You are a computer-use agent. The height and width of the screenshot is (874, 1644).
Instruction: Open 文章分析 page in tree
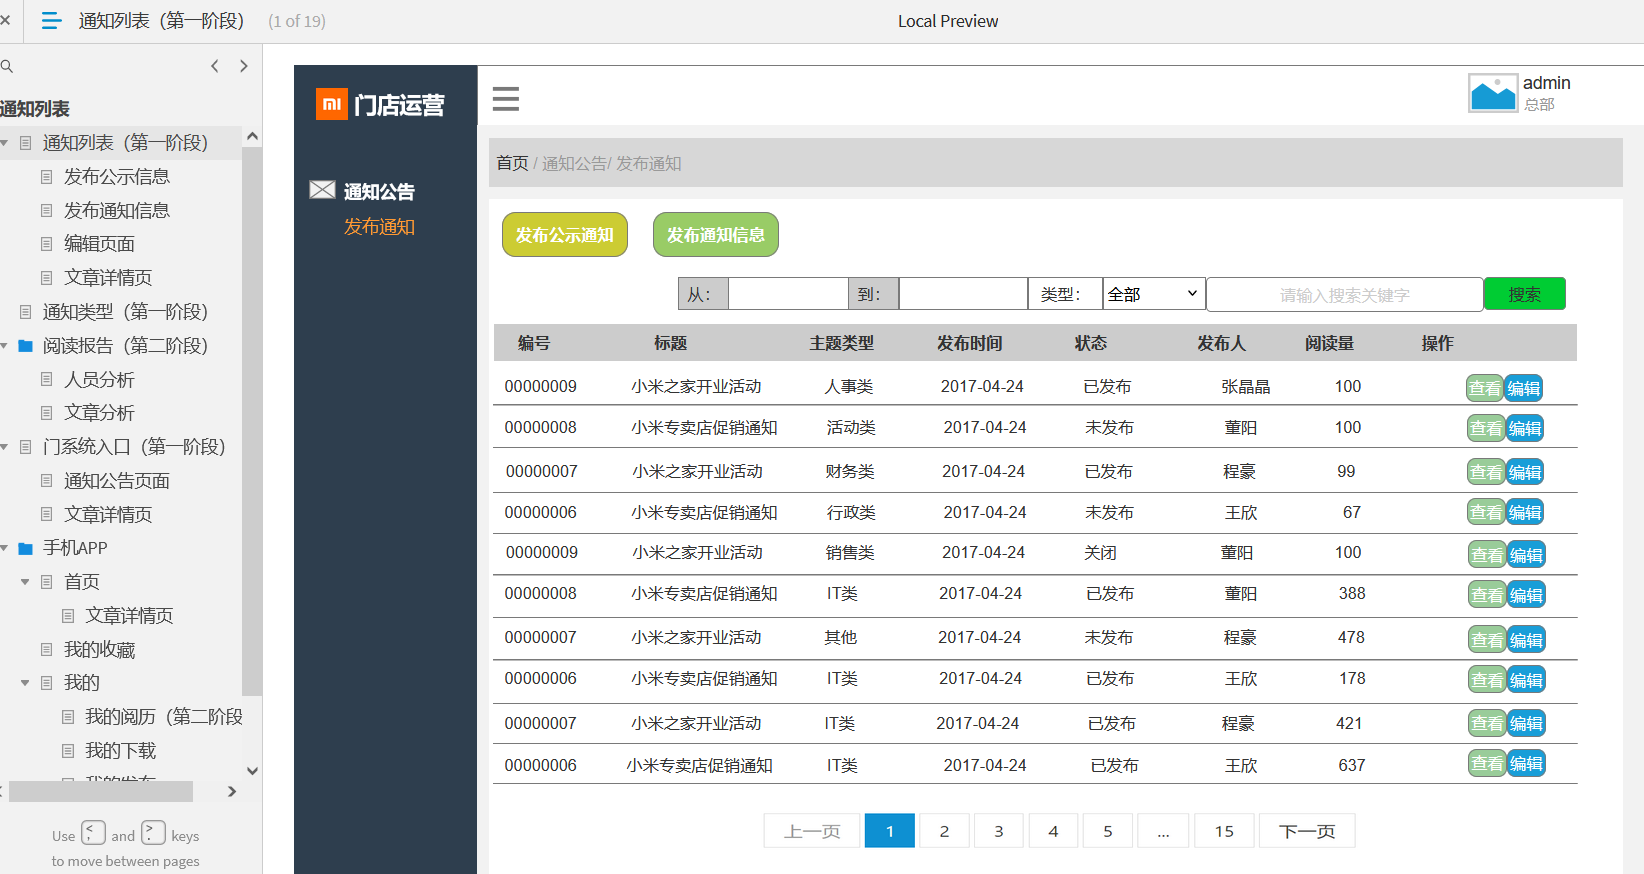(99, 413)
